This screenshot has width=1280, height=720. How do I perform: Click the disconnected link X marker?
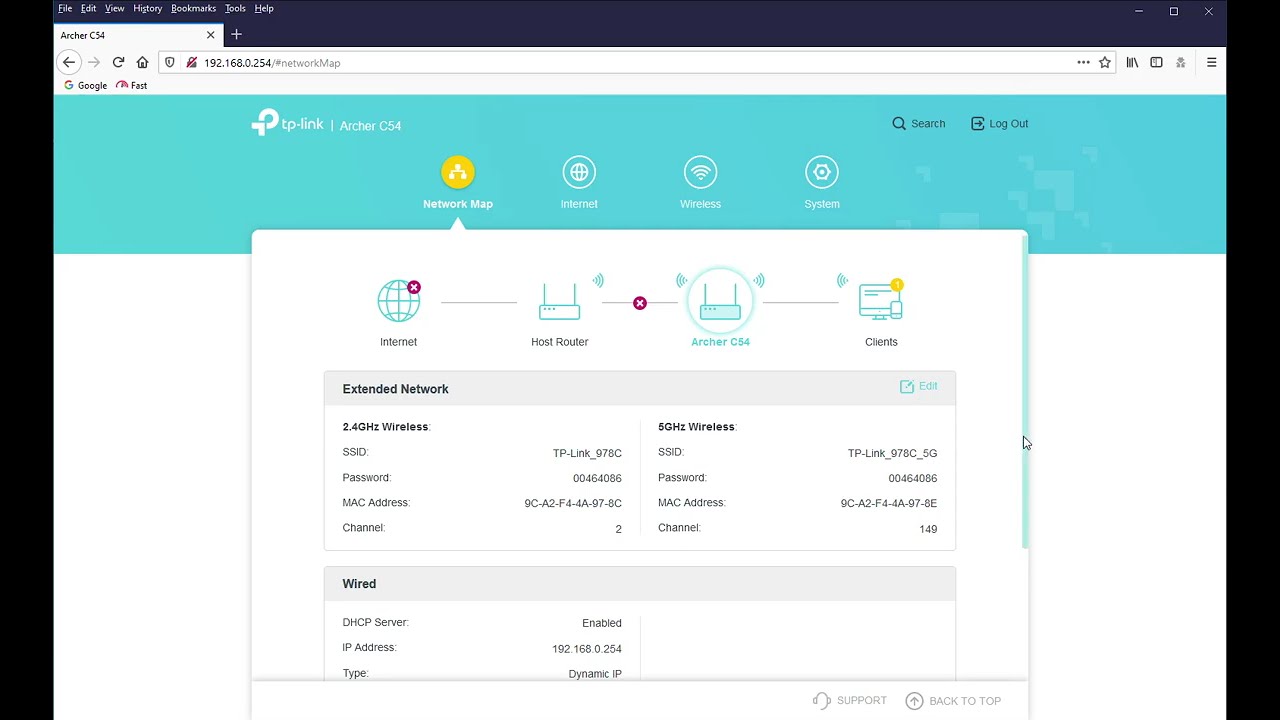tap(640, 303)
